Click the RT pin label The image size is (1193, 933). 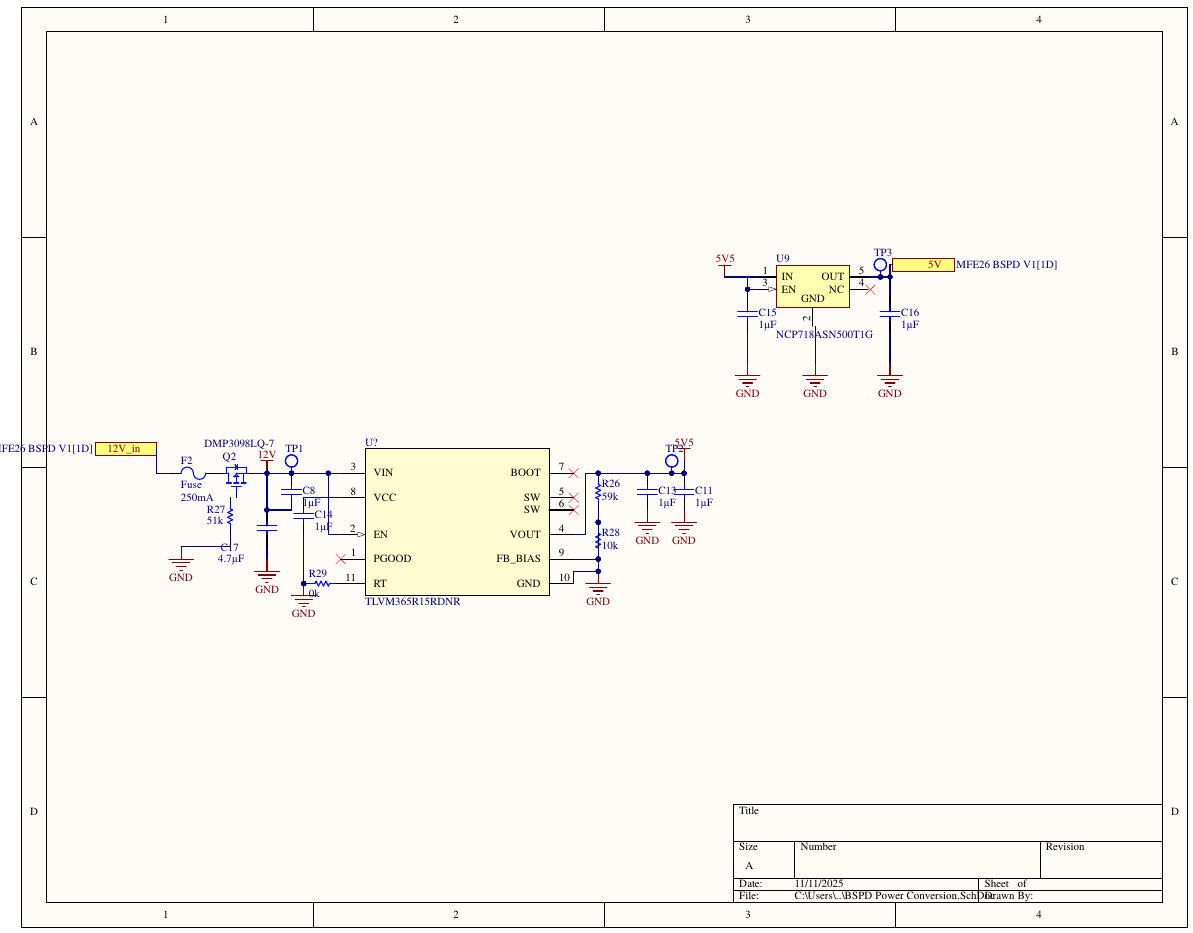click(380, 584)
